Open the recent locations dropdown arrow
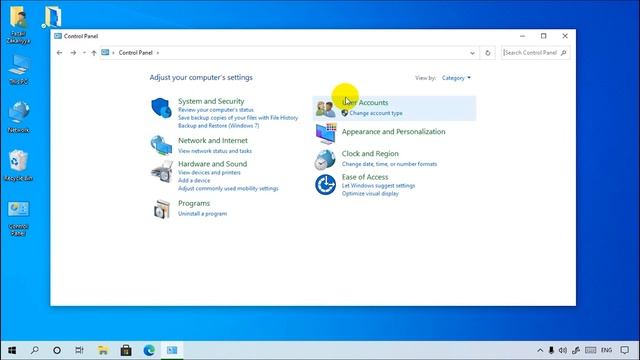The height and width of the screenshot is (360, 640). pyautogui.click(x=84, y=53)
